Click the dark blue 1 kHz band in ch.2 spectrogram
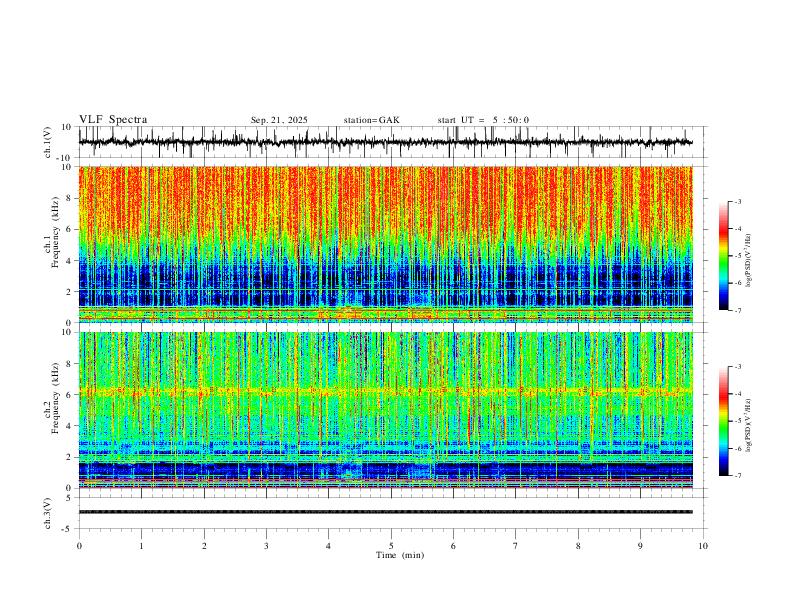The width and height of the screenshot is (792, 612). [x=385, y=470]
